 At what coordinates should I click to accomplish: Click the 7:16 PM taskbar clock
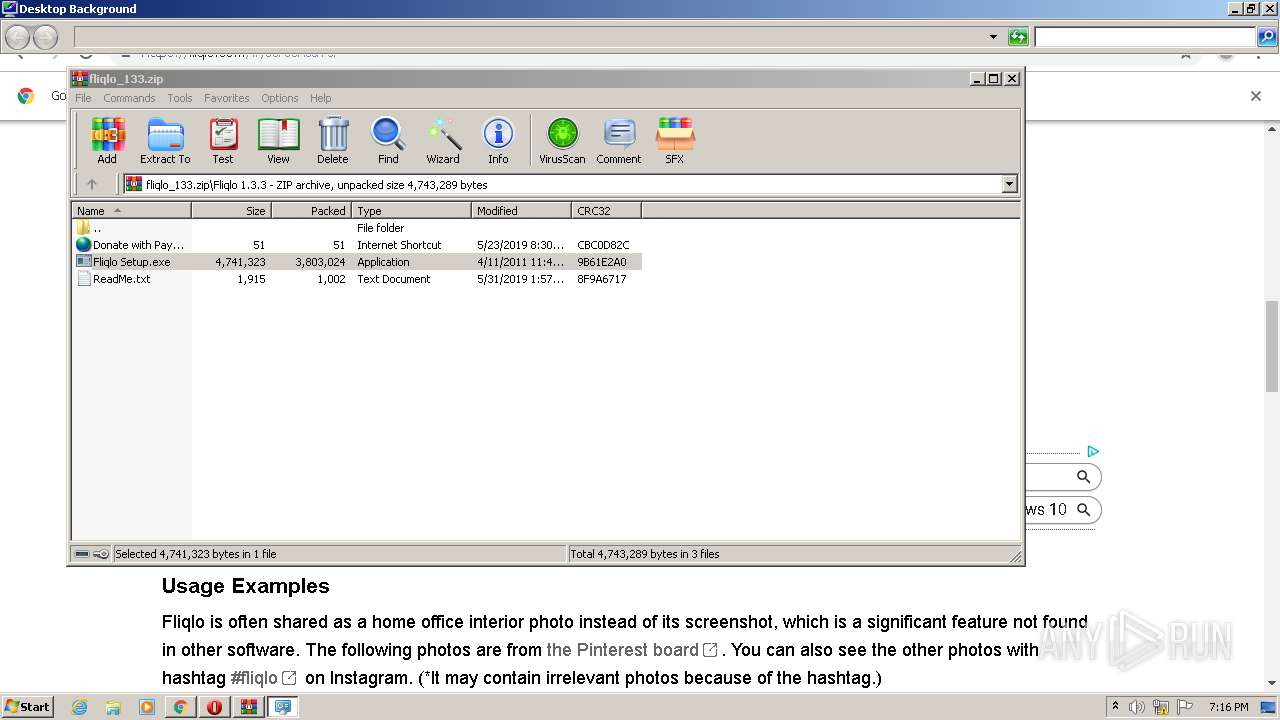click(x=1228, y=707)
